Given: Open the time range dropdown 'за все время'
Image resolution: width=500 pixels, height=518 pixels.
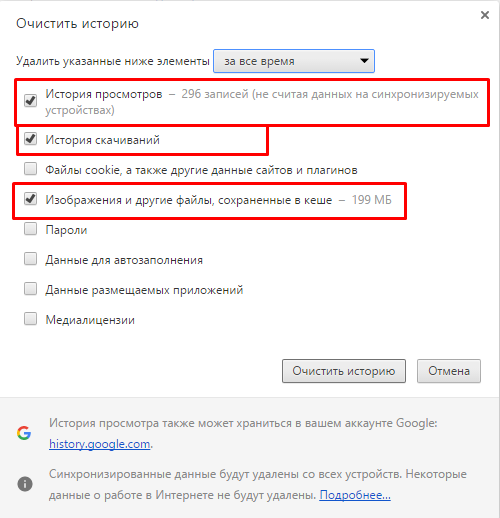Looking at the screenshot, I should [x=294, y=61].
